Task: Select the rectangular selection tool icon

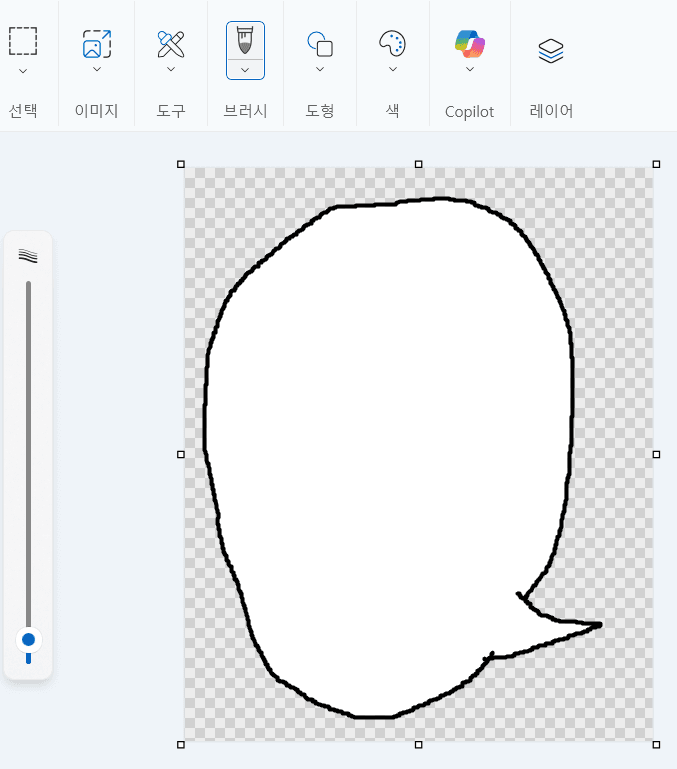Action: (x=23, y=41)
